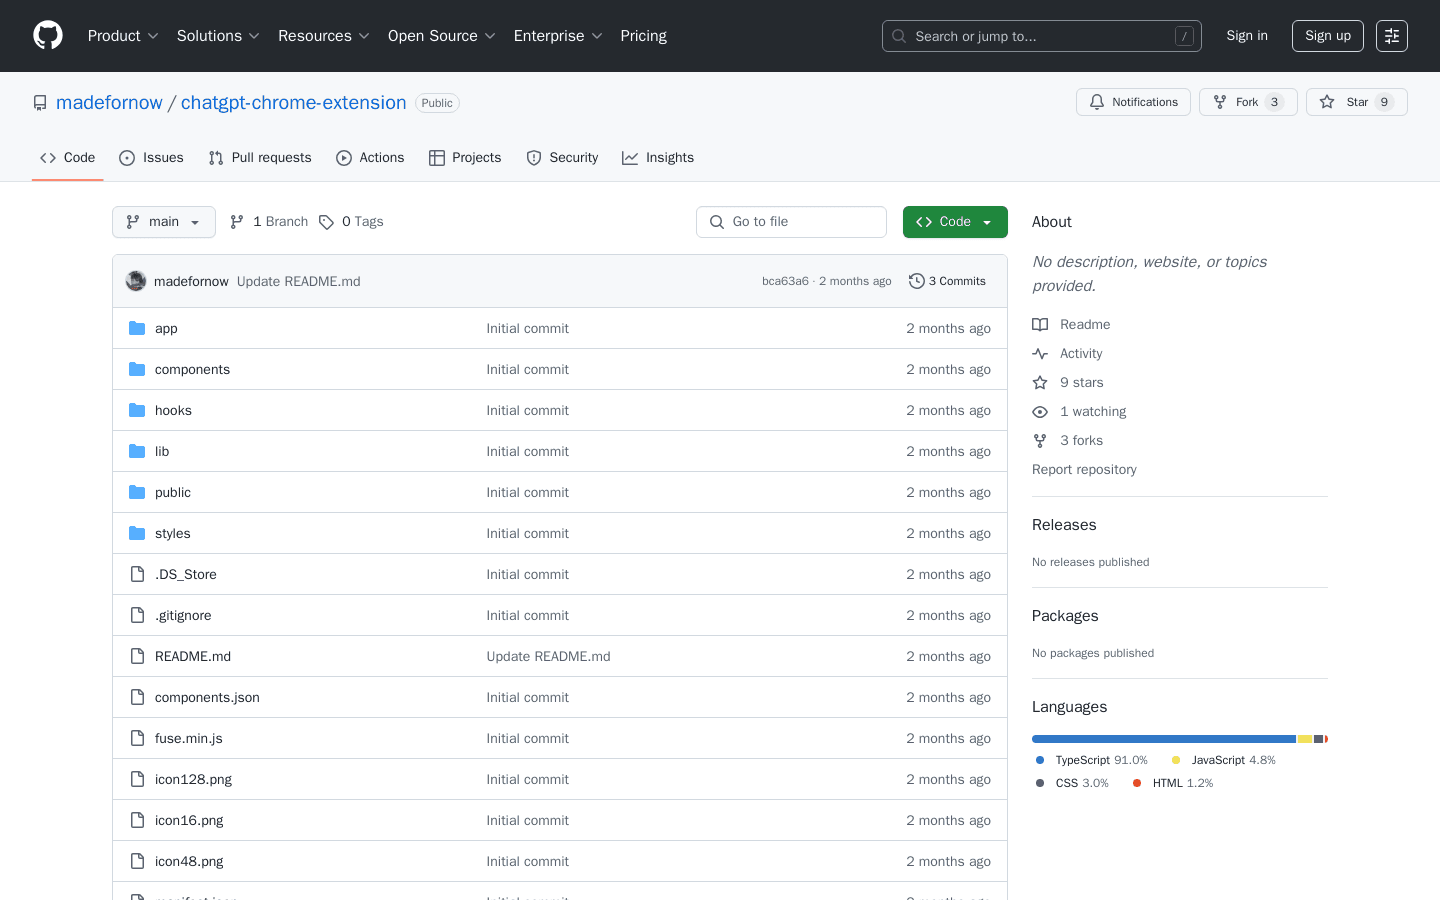
Task: Switch to the Actions tab
Action: pos(370,158)
